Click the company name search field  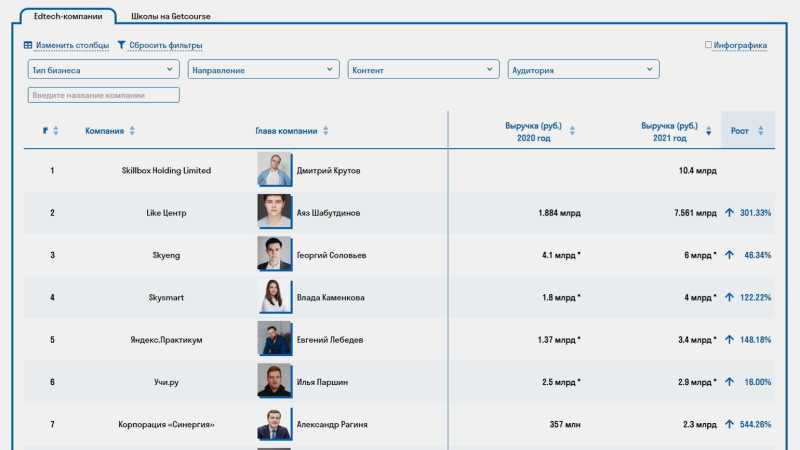pos(104,95)
